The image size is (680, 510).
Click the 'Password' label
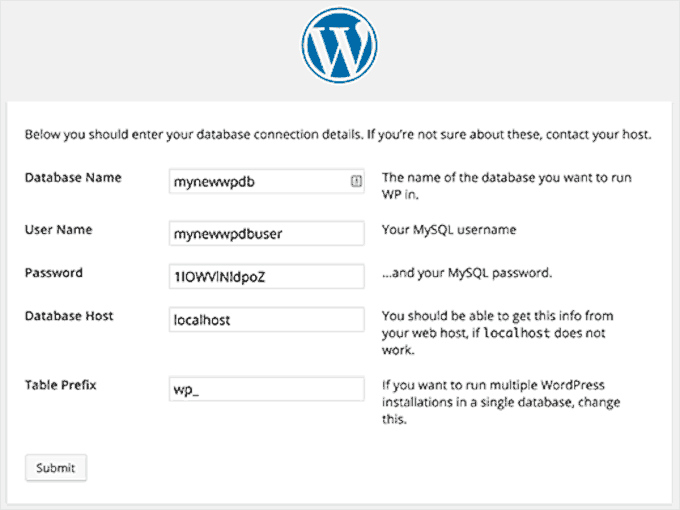54,273
